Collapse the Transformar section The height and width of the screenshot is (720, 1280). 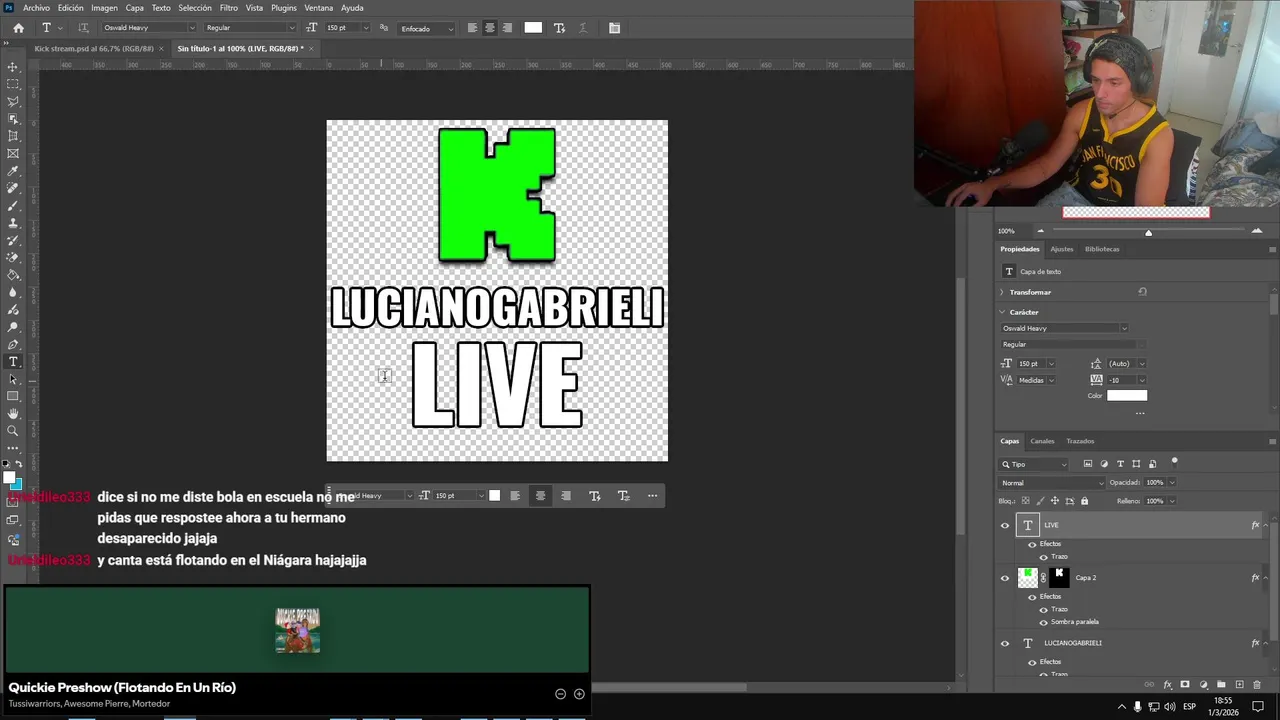coord(1002,292)
